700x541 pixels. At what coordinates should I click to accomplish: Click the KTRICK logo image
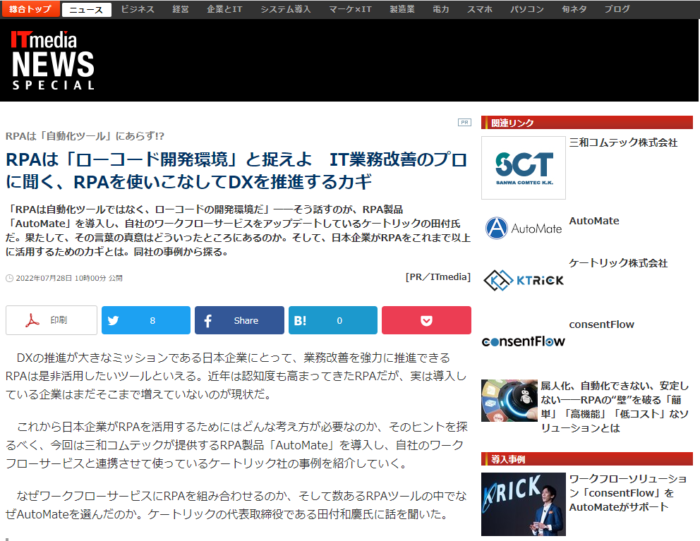point(524,280)
